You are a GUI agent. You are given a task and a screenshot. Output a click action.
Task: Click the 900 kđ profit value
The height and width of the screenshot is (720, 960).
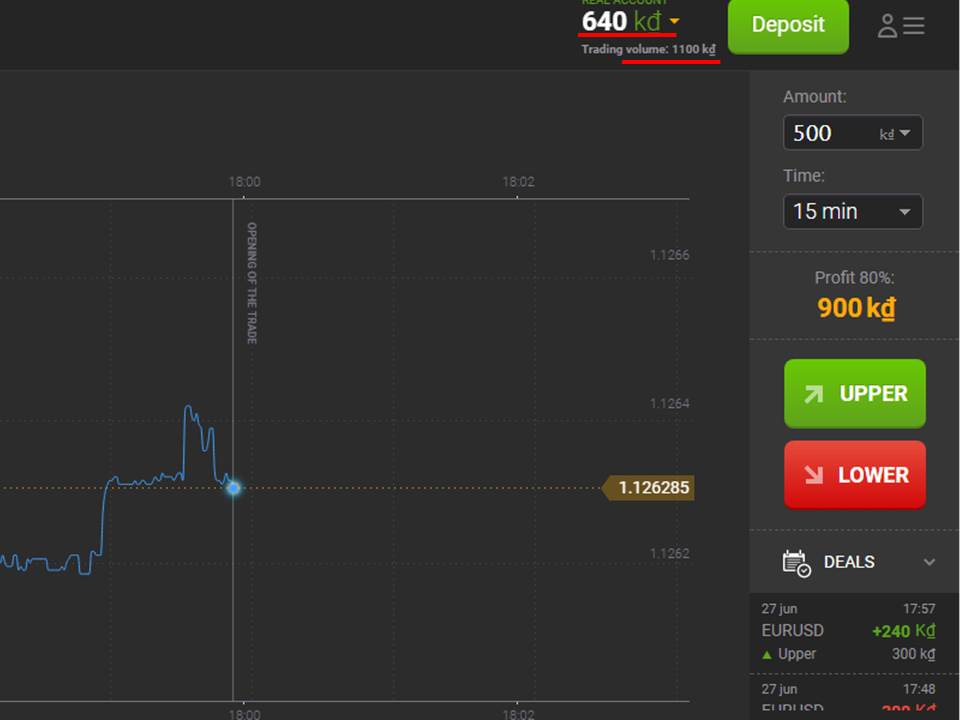tap(856, 308)
